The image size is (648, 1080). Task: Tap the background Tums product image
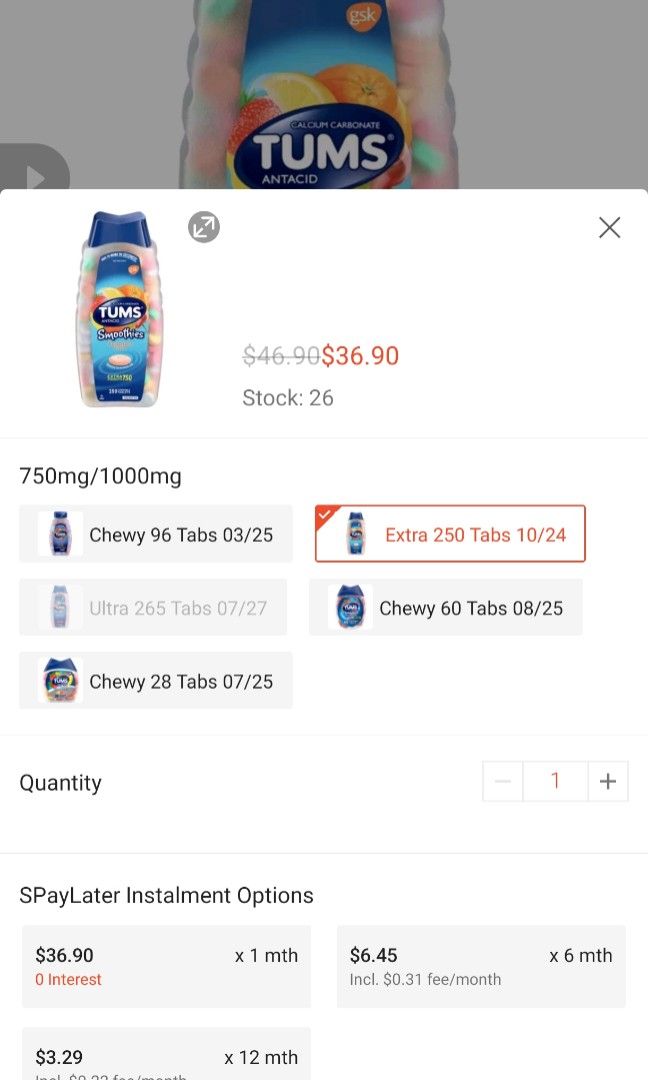click(x=320, y=100)
